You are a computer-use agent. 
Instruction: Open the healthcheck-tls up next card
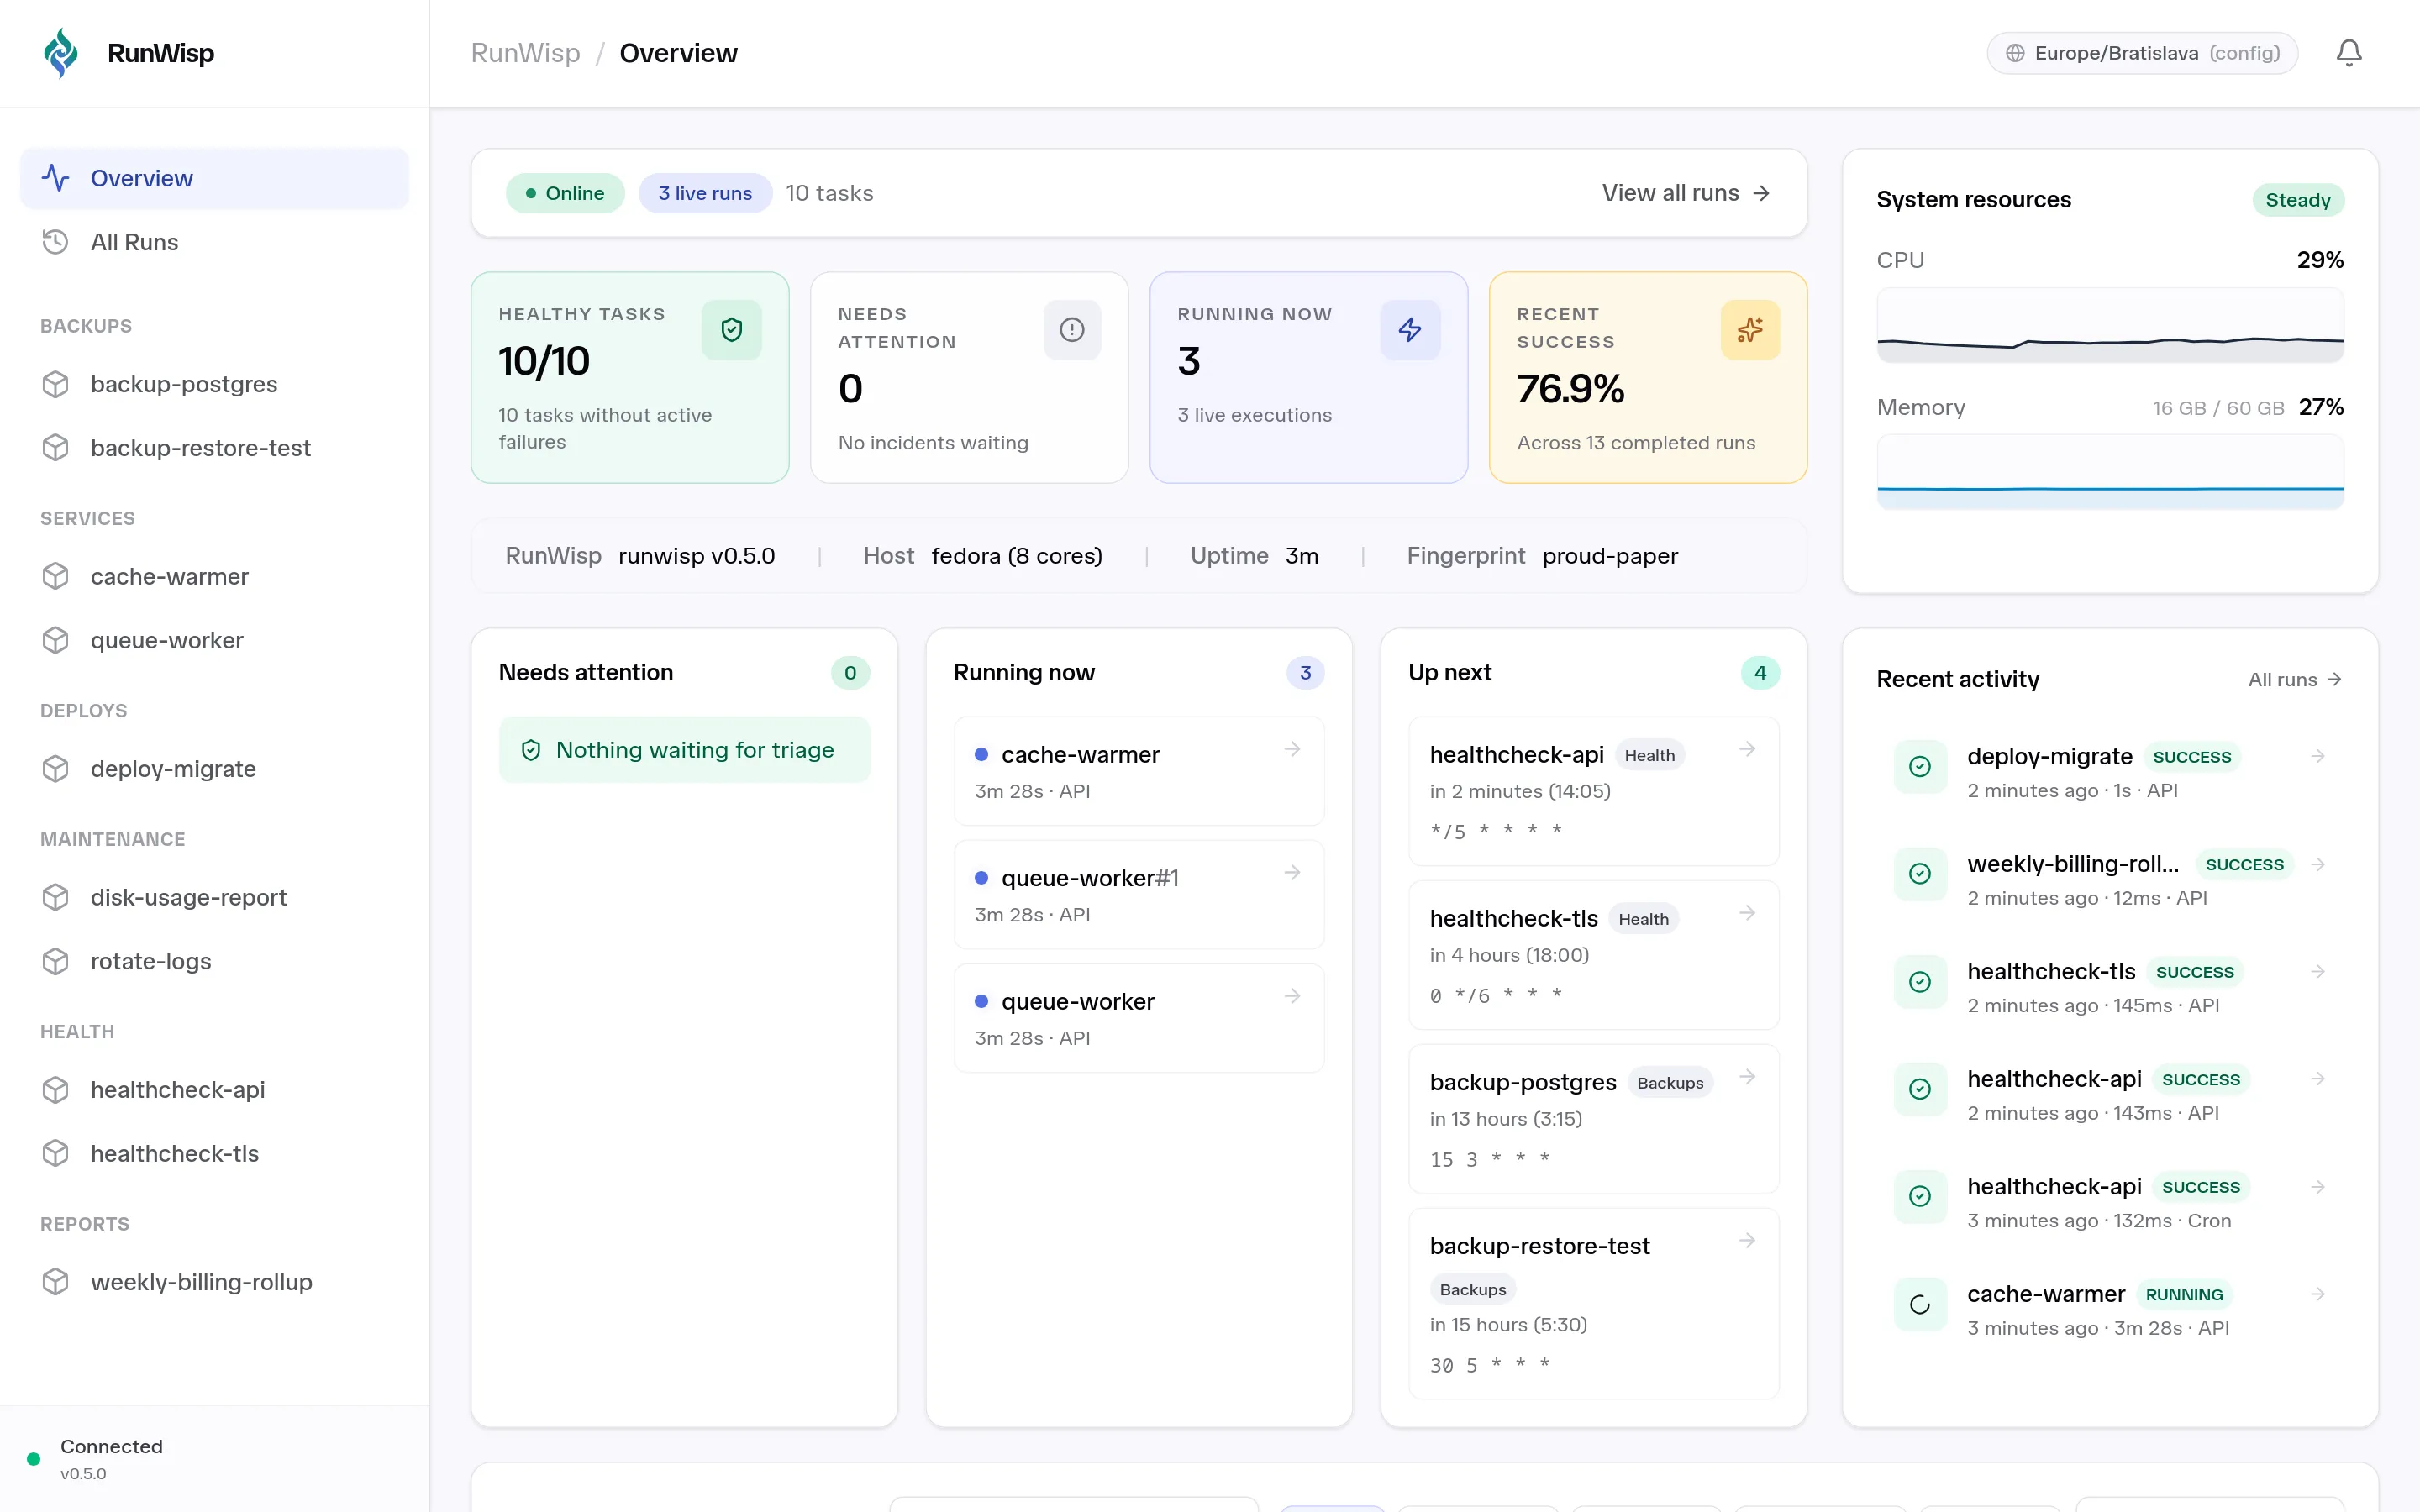coord(1594,955)
